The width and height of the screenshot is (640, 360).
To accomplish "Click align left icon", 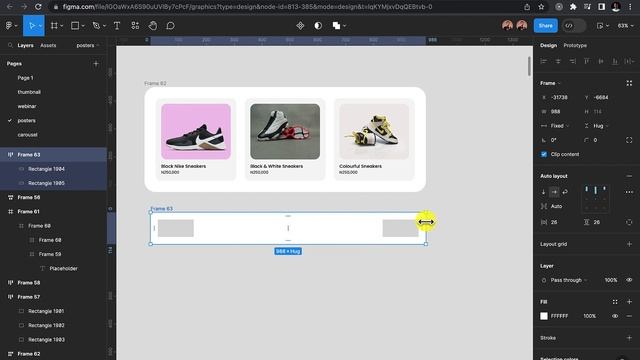I will (x=544, y=61).
